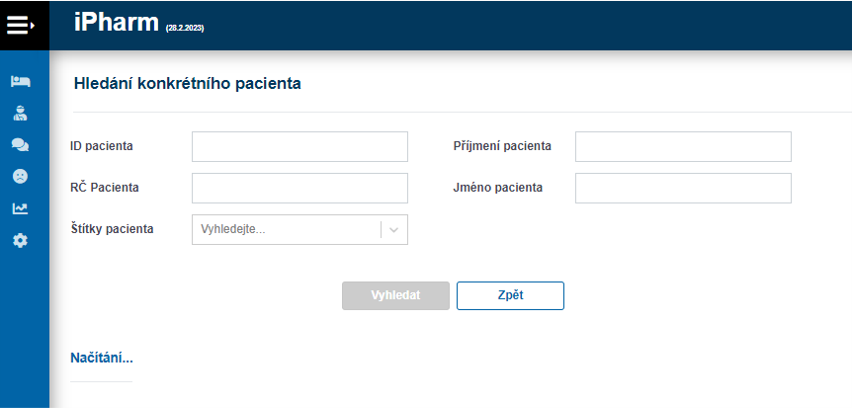Open the Vyhledejte... tag combo box

click(285, 230)
